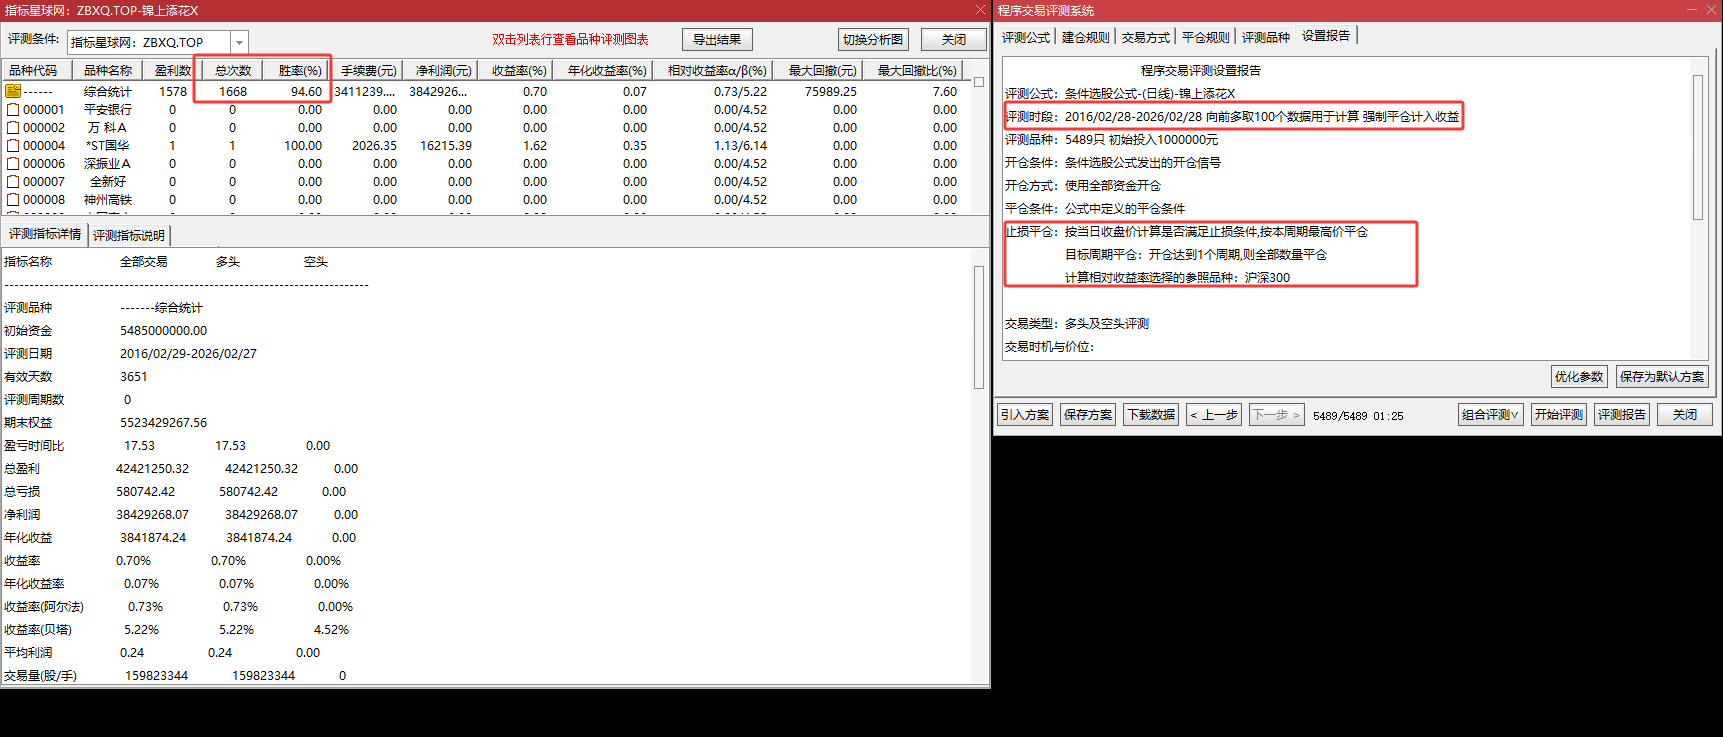
Task: Close the 指标星球网 results window with X
Action: [x=980, y=10]
